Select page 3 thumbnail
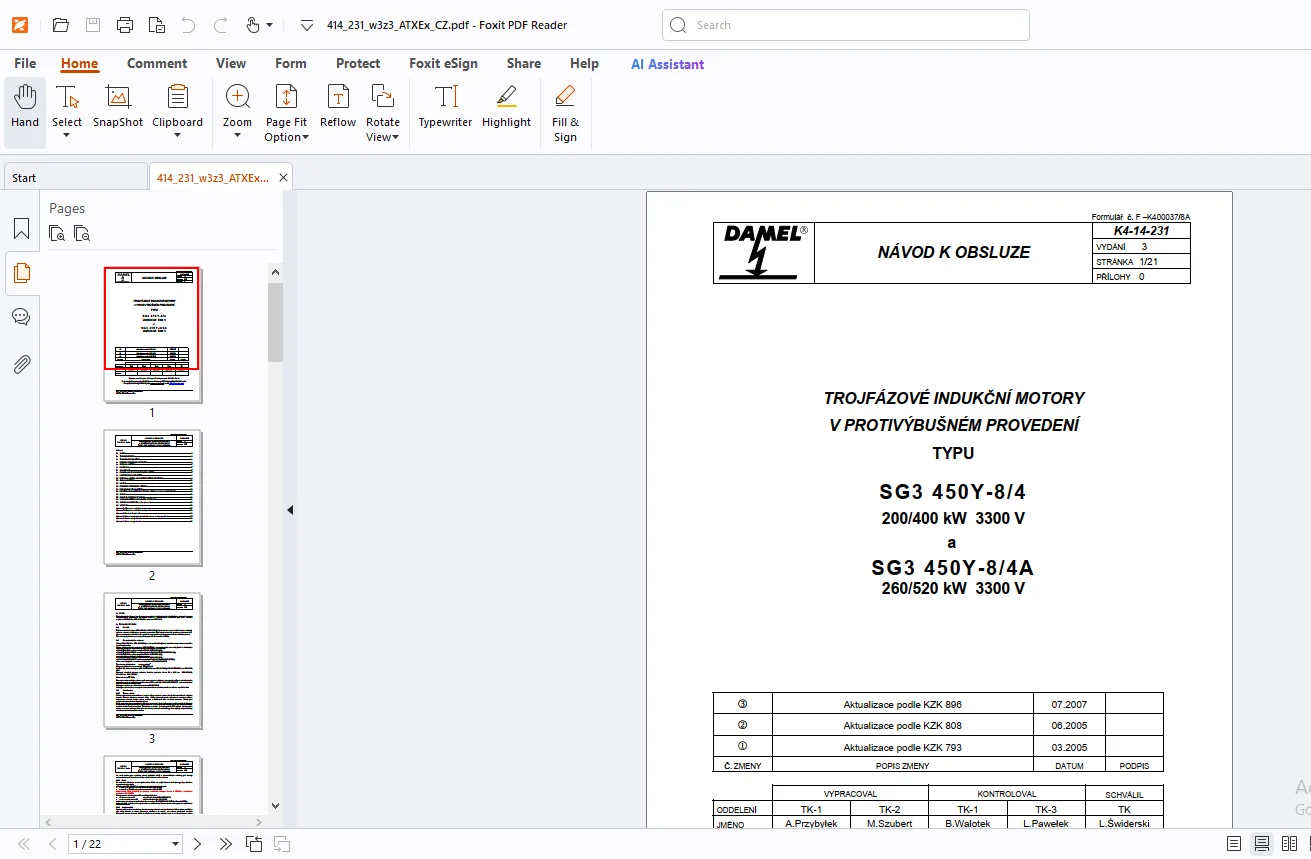 click(x=152, y=660)
